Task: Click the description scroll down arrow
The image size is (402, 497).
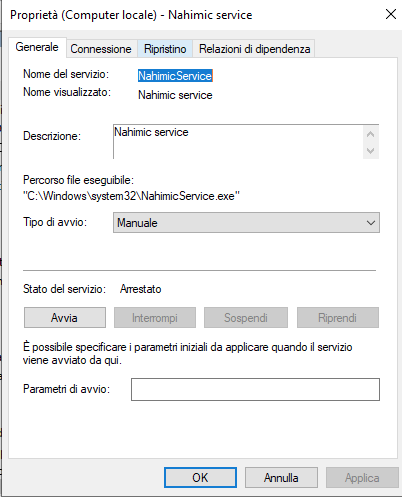Action: [x=370, y=151]
